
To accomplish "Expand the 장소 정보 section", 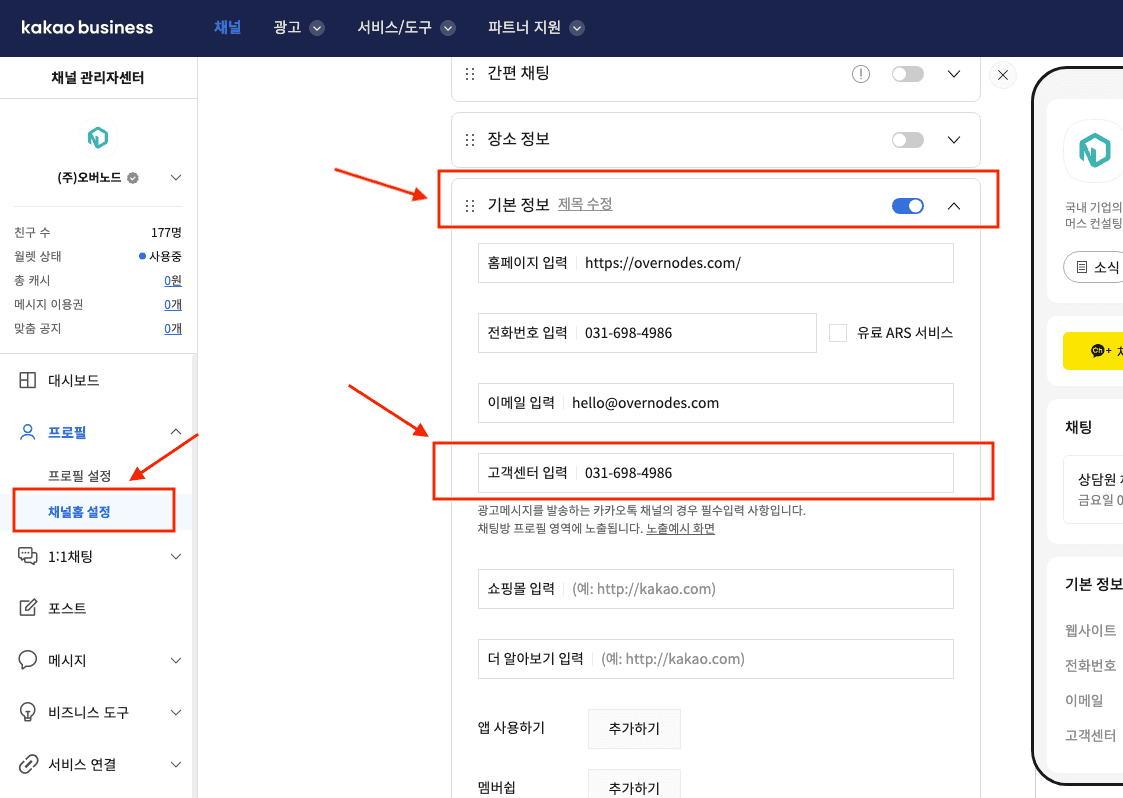I will tap(954, 140).
